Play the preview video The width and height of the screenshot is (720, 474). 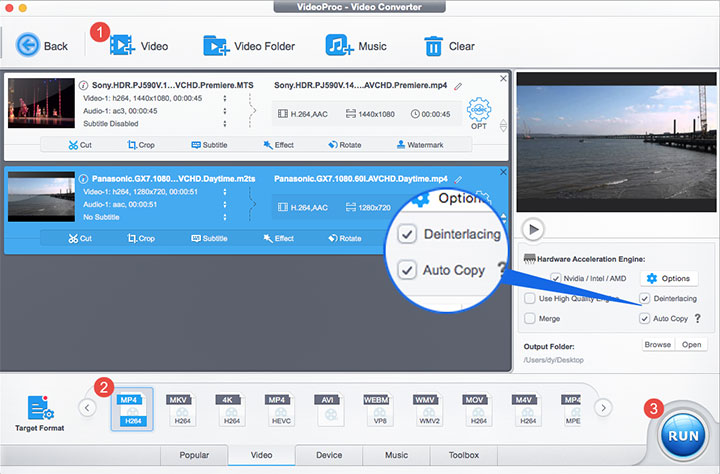tap(533, 229)
